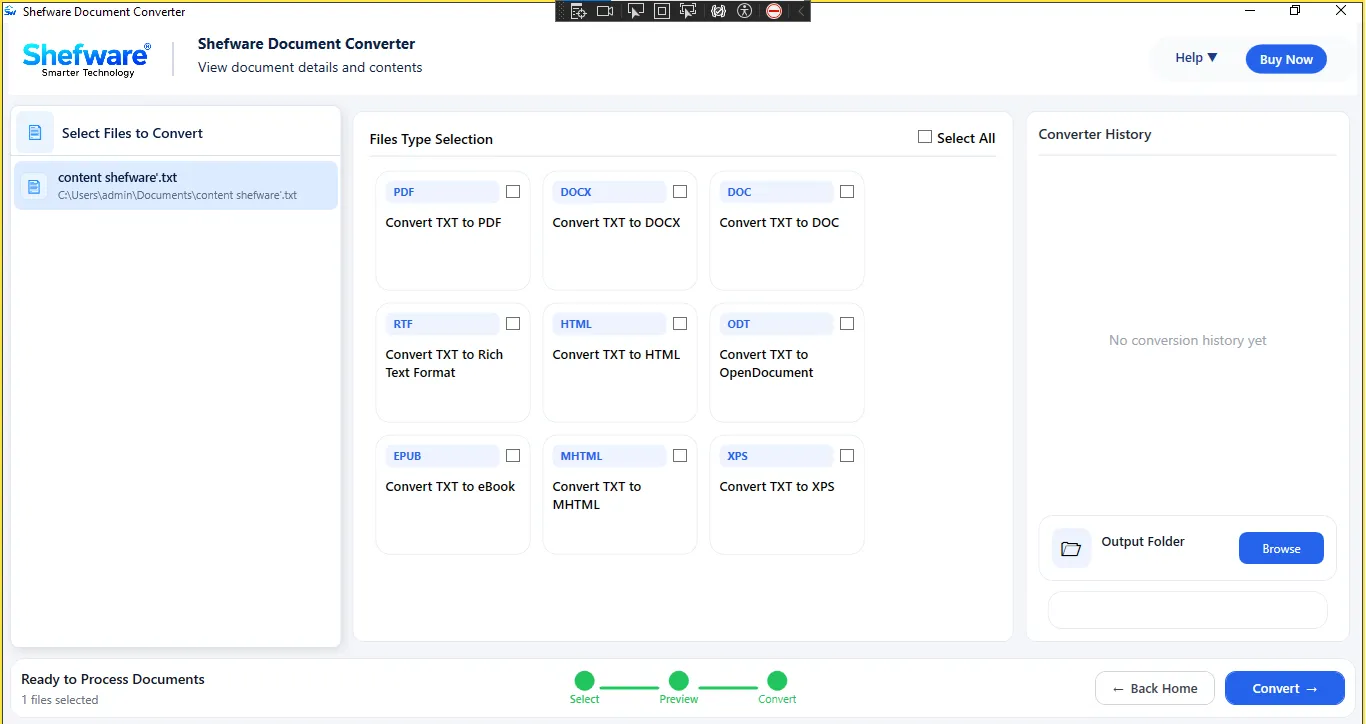Click the ODT format tag label
The width and height of the screenshot is (1366, 724).
tap(776, 324)
